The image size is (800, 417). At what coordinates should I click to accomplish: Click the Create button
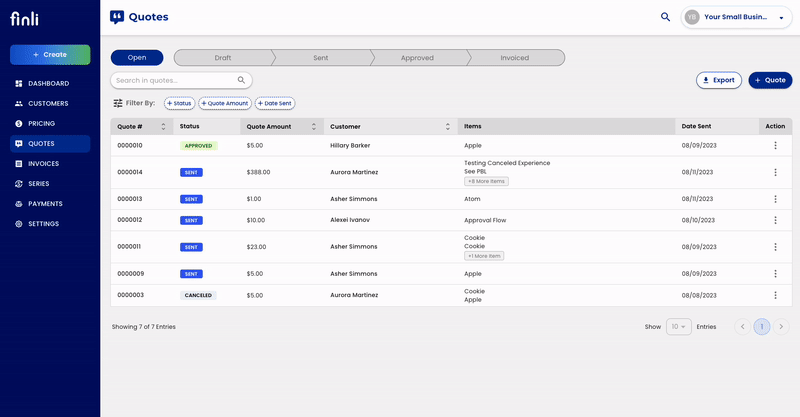(x=50, y=55)
